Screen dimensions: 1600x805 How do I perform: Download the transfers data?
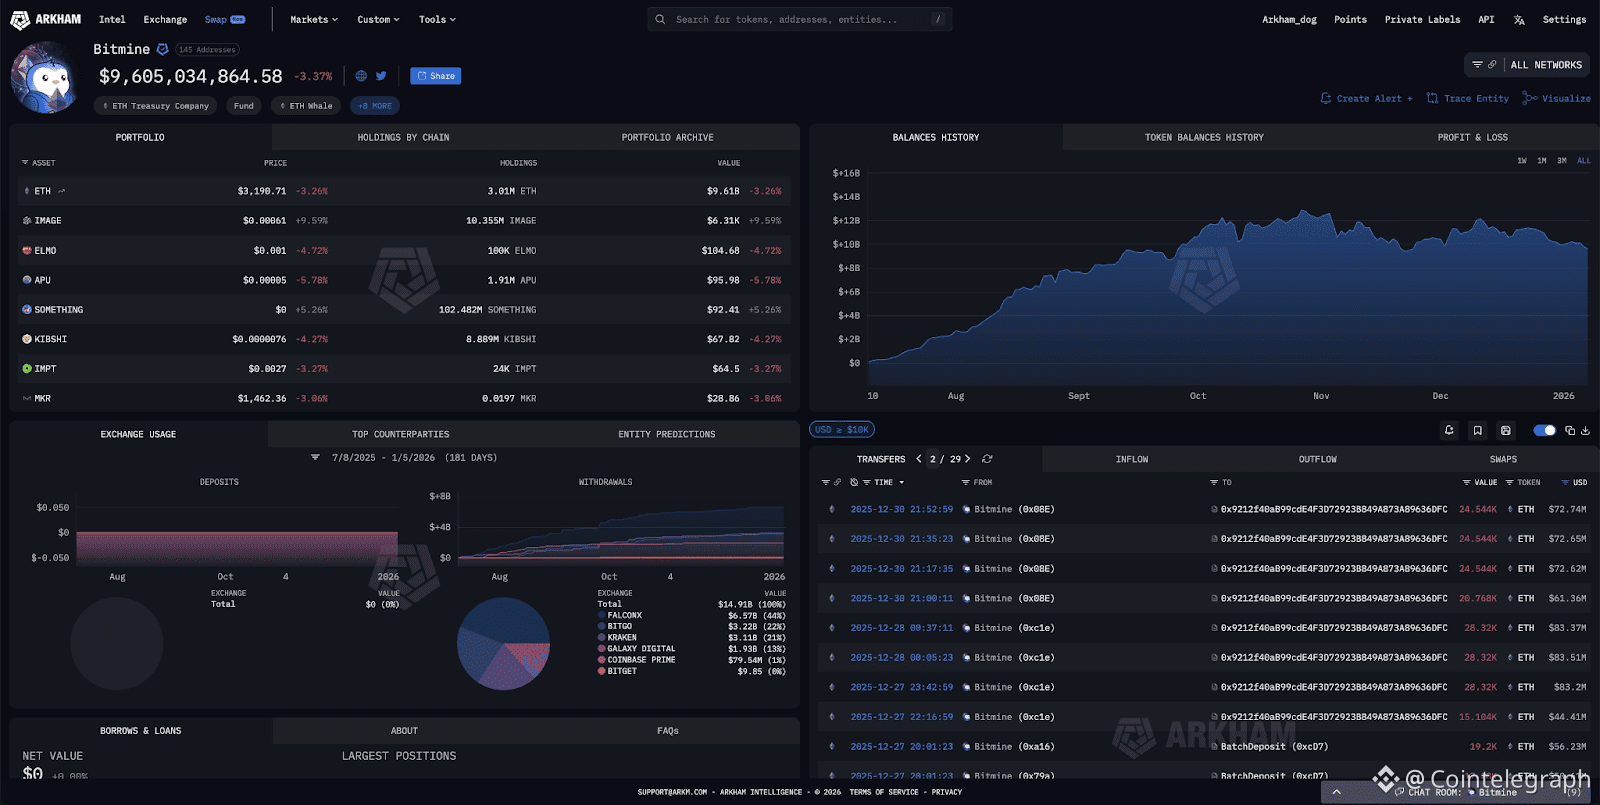tap(1585, 430)
